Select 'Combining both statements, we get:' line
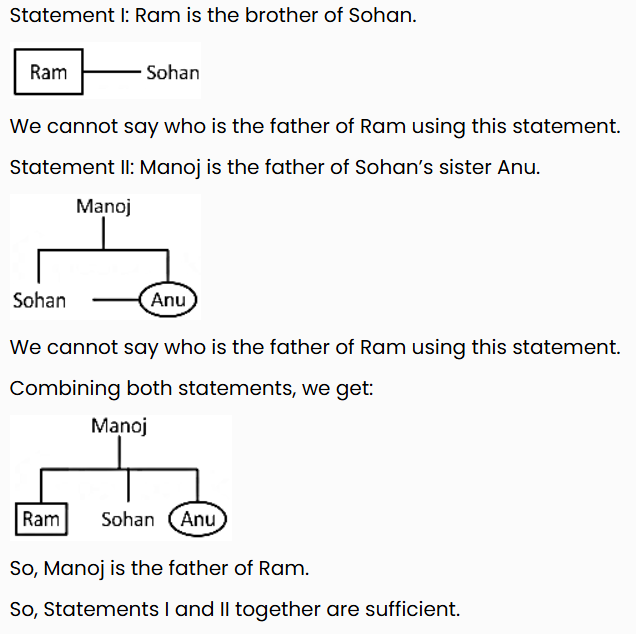Screen dimensions: 636x634 pyautogui.click(x=191, y=388)
